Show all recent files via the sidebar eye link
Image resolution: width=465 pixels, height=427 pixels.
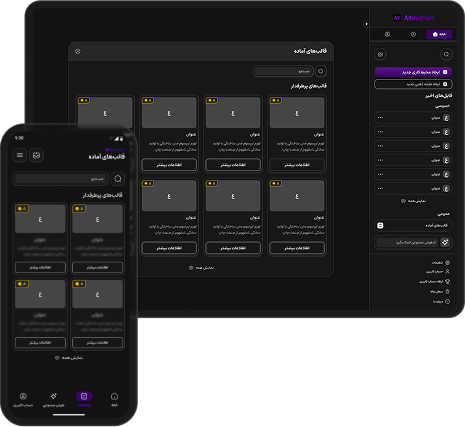tap(413, 201)
